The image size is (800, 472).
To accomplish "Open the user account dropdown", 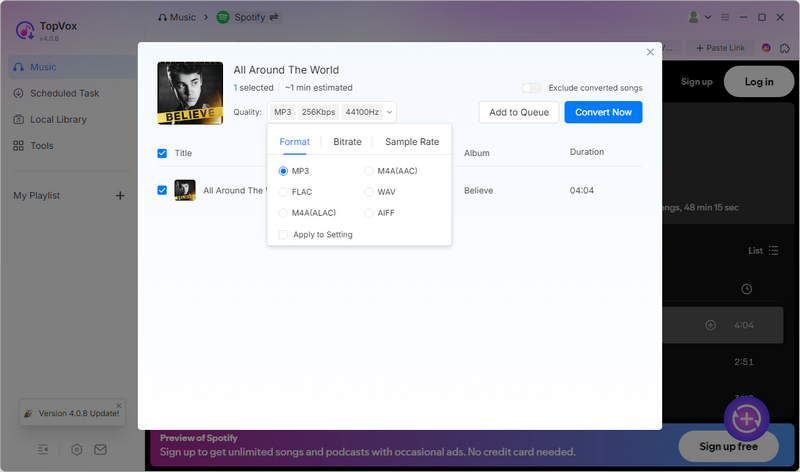I will [699, 17].
